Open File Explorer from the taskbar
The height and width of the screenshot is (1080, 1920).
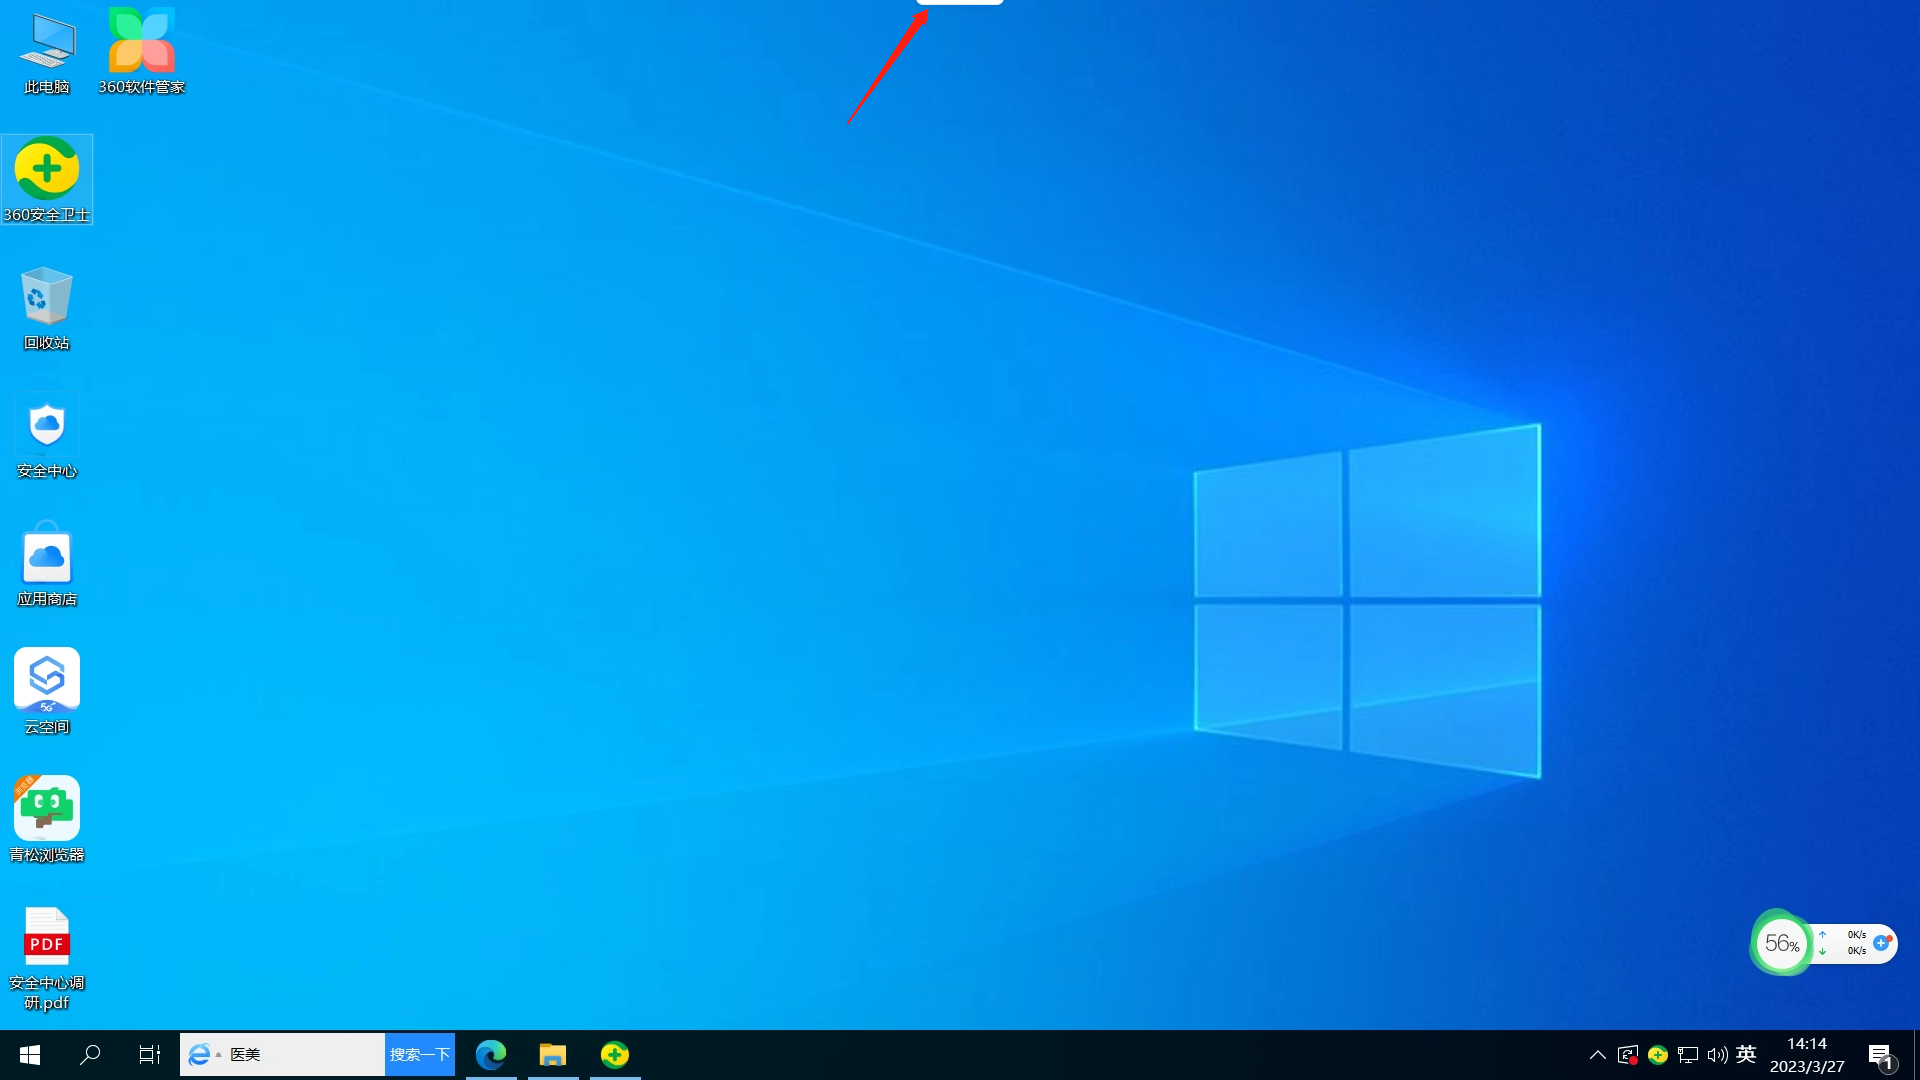[x=553, y=1055]
